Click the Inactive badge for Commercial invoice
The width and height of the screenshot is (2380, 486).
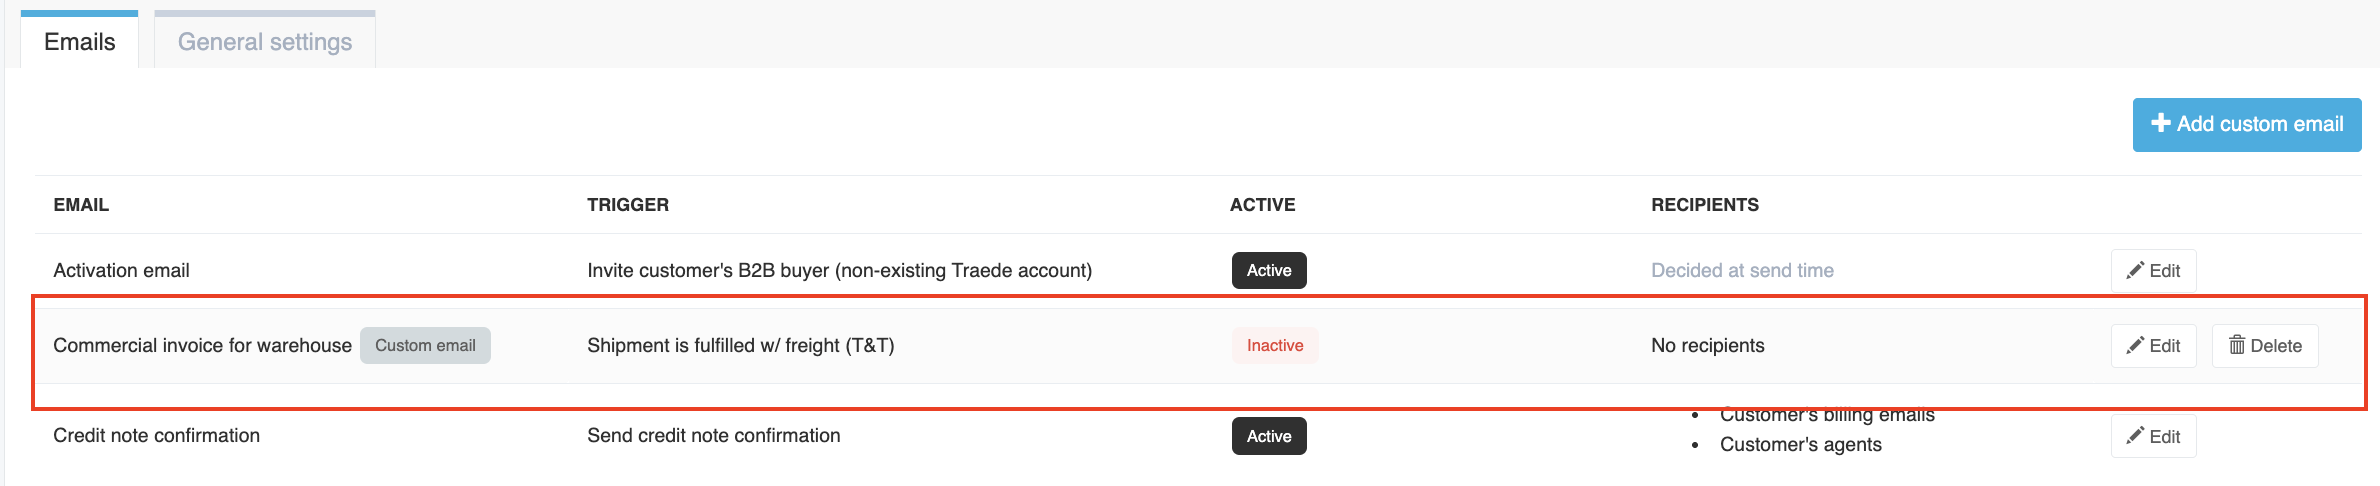(1275, 346)
